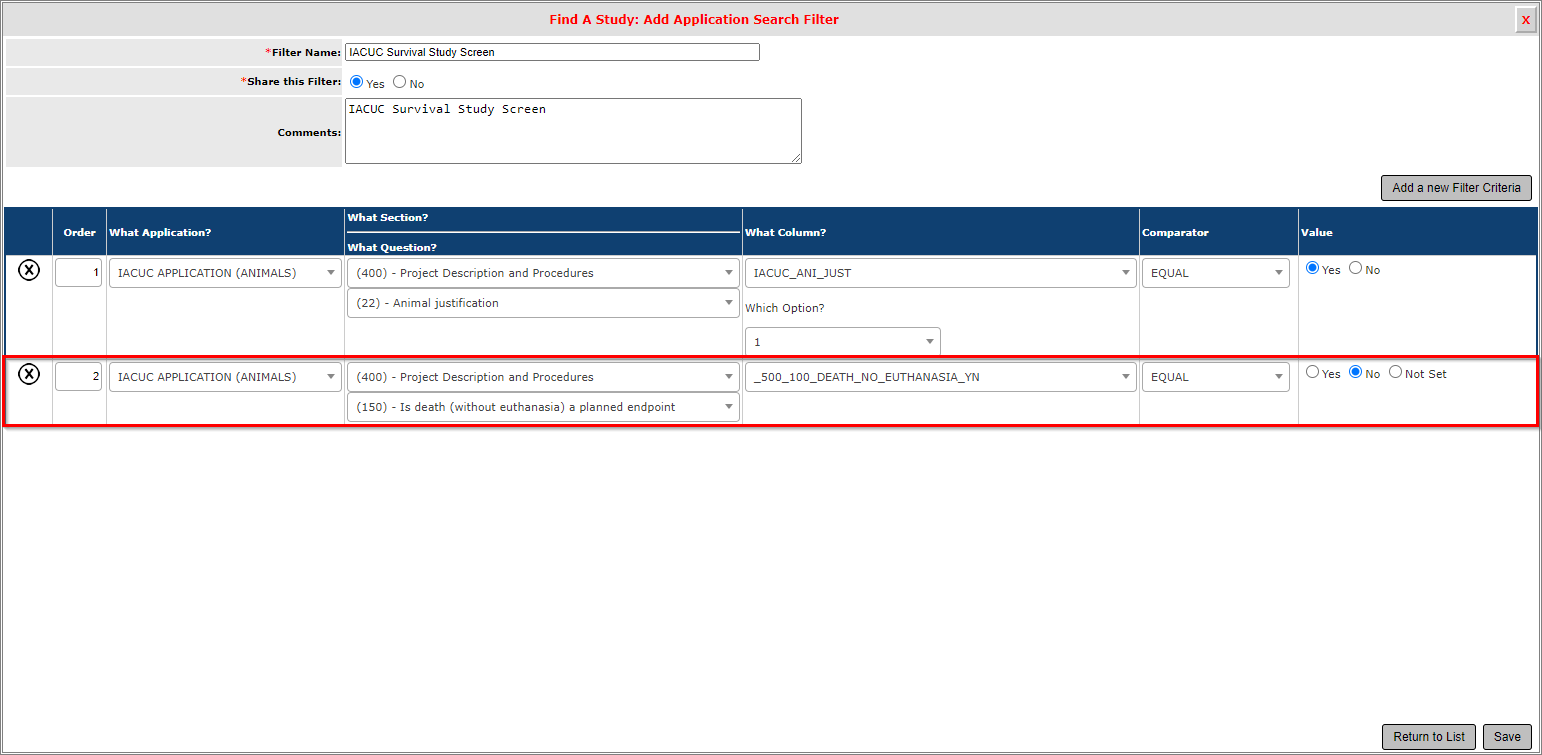Image resolution: width=1542 pixels, height=755 pixels.
Task: Open row 2 What Application dropdown
Action: pos(225,377)
